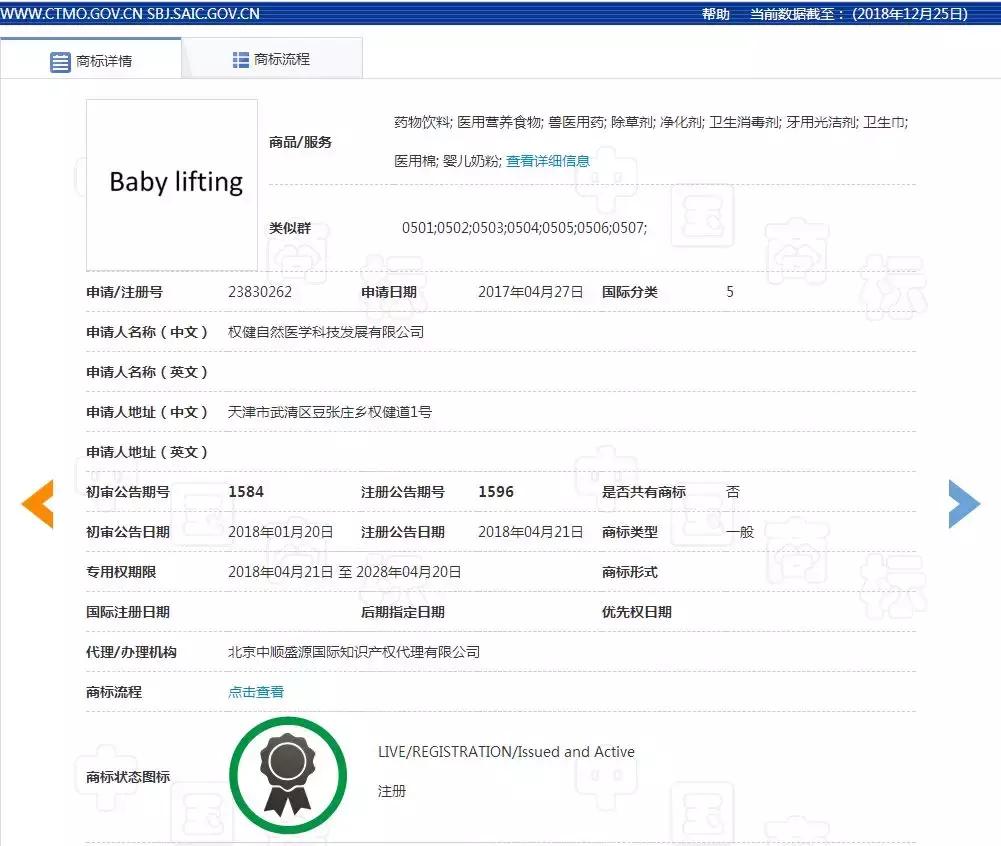Click the green registration status medal icon

coord(288,775)
